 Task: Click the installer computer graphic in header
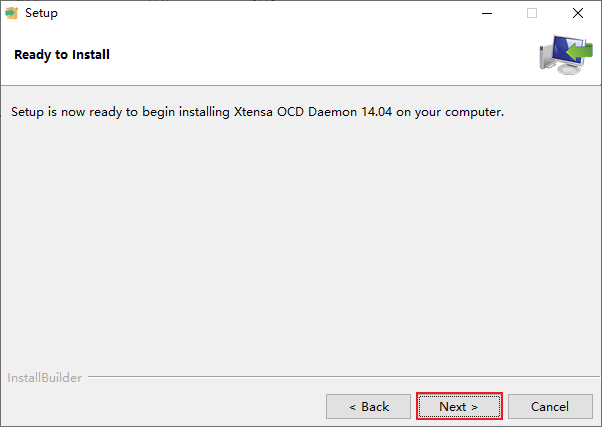[x=566, y=55]
